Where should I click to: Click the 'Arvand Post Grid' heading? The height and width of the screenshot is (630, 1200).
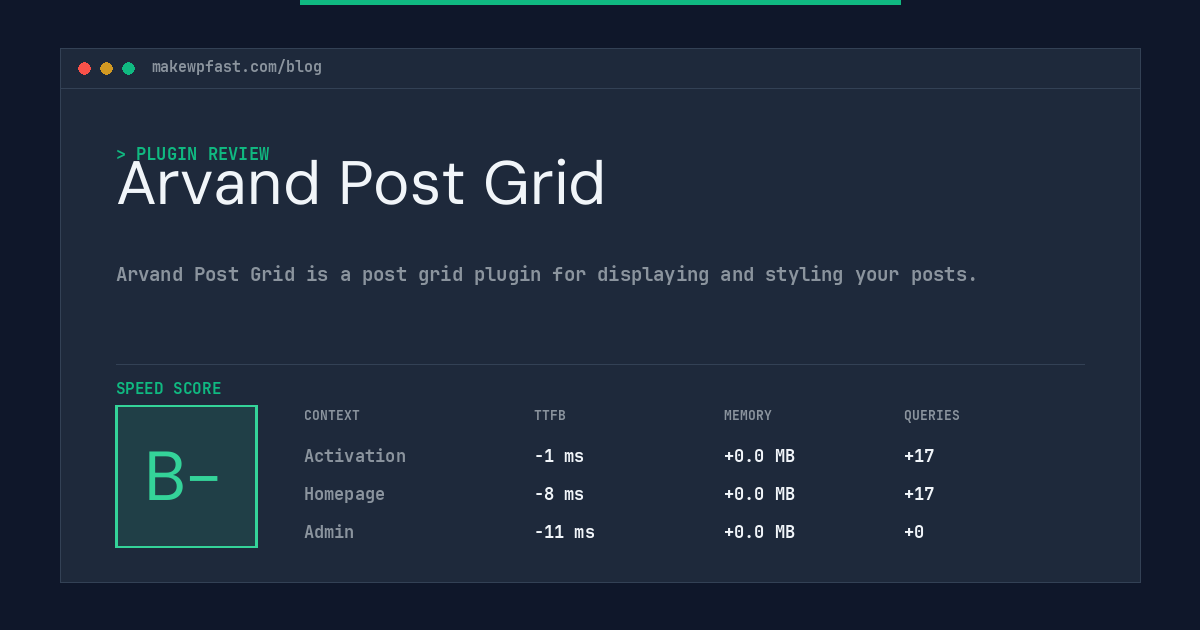[361, 184]
